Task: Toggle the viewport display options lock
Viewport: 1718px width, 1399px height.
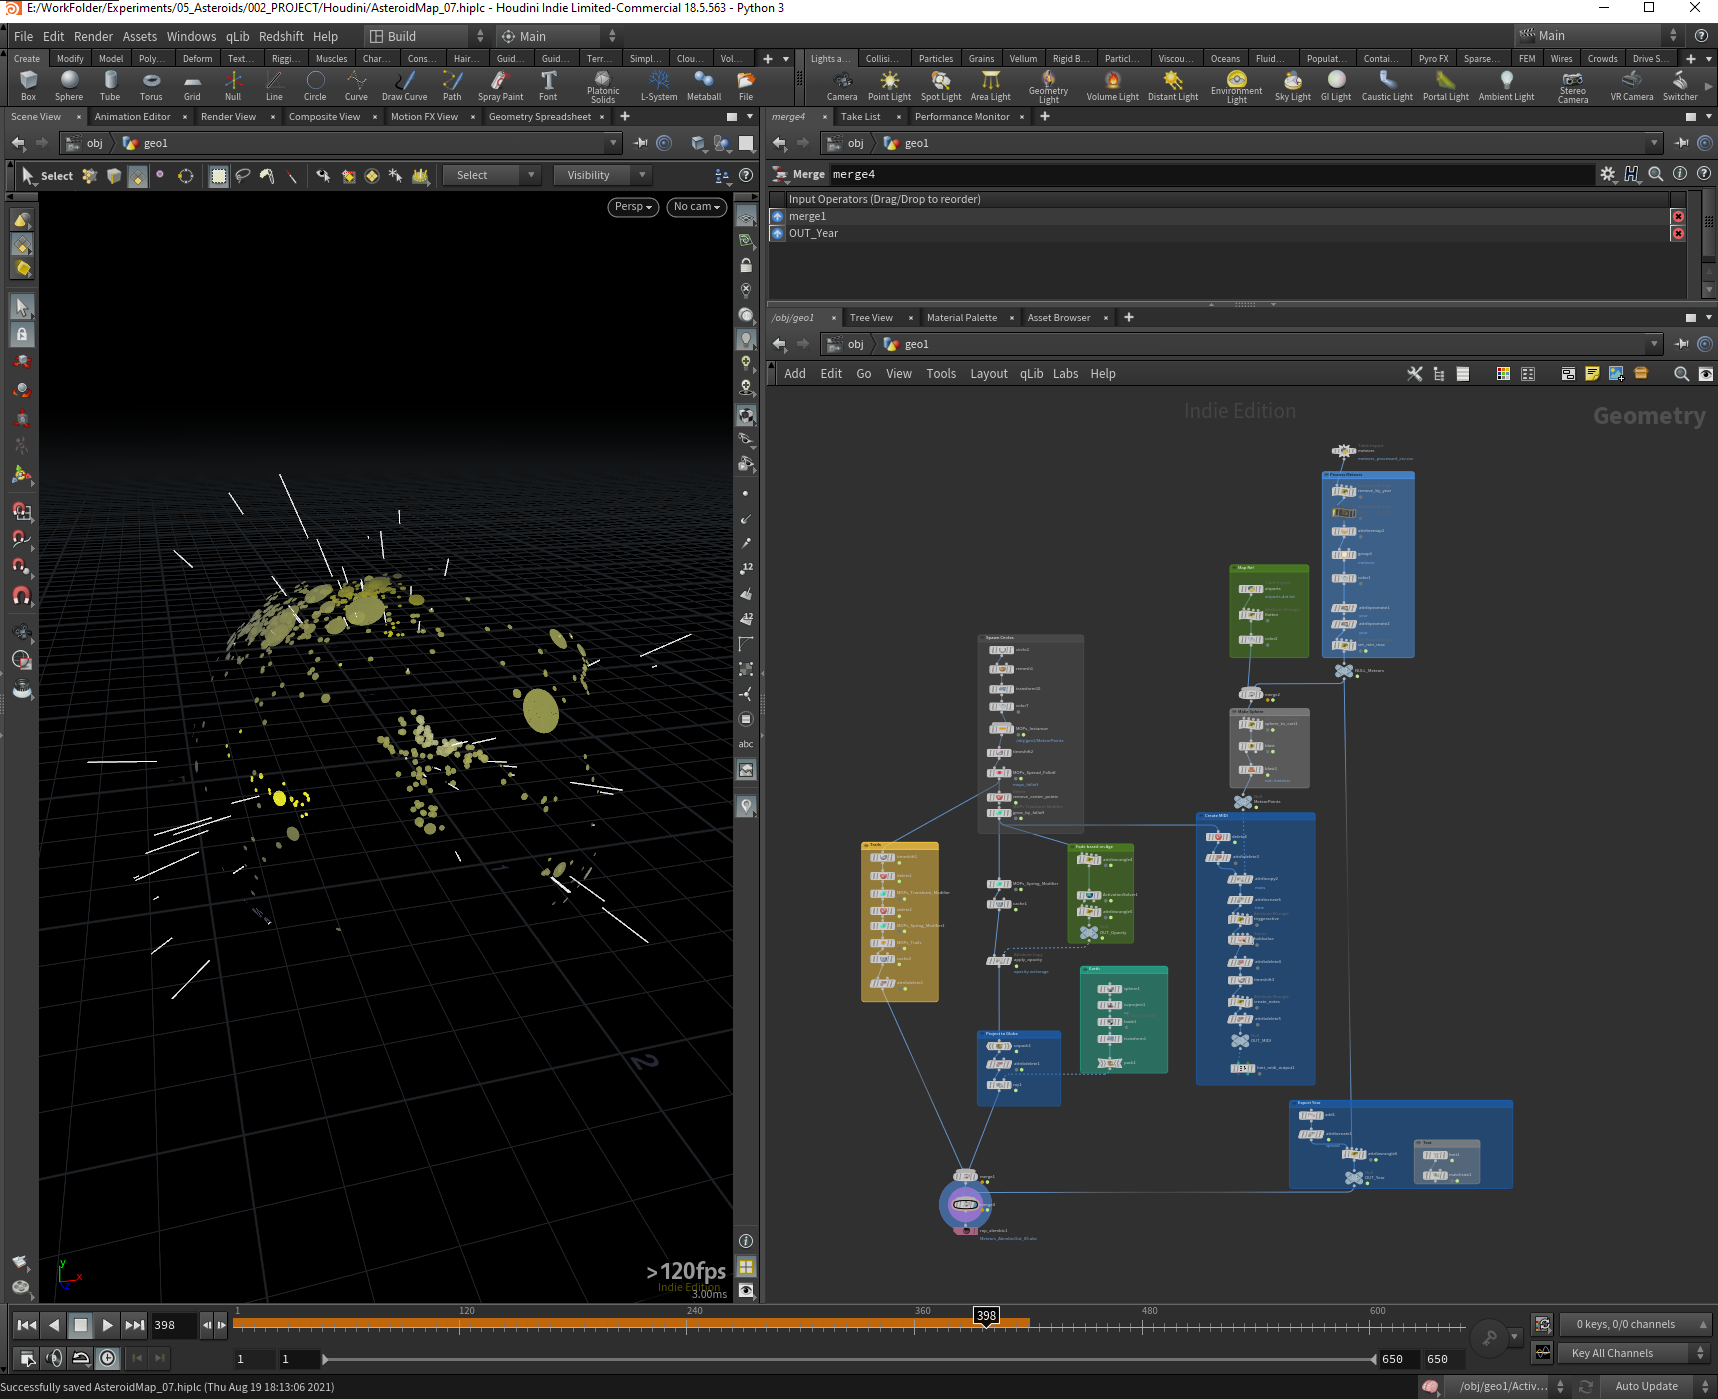Action: (x=22, y=334)
